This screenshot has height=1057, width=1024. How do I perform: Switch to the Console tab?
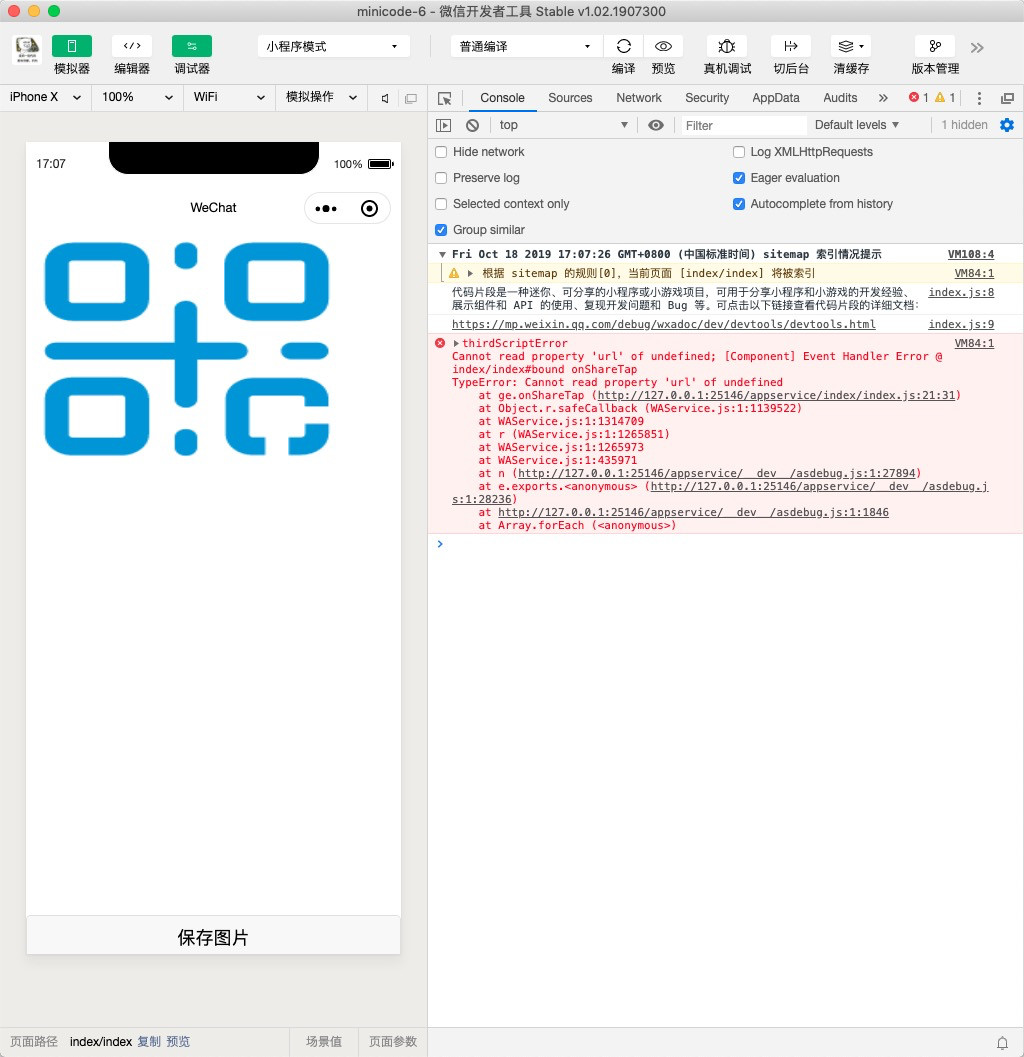click(x=502, y=98)
